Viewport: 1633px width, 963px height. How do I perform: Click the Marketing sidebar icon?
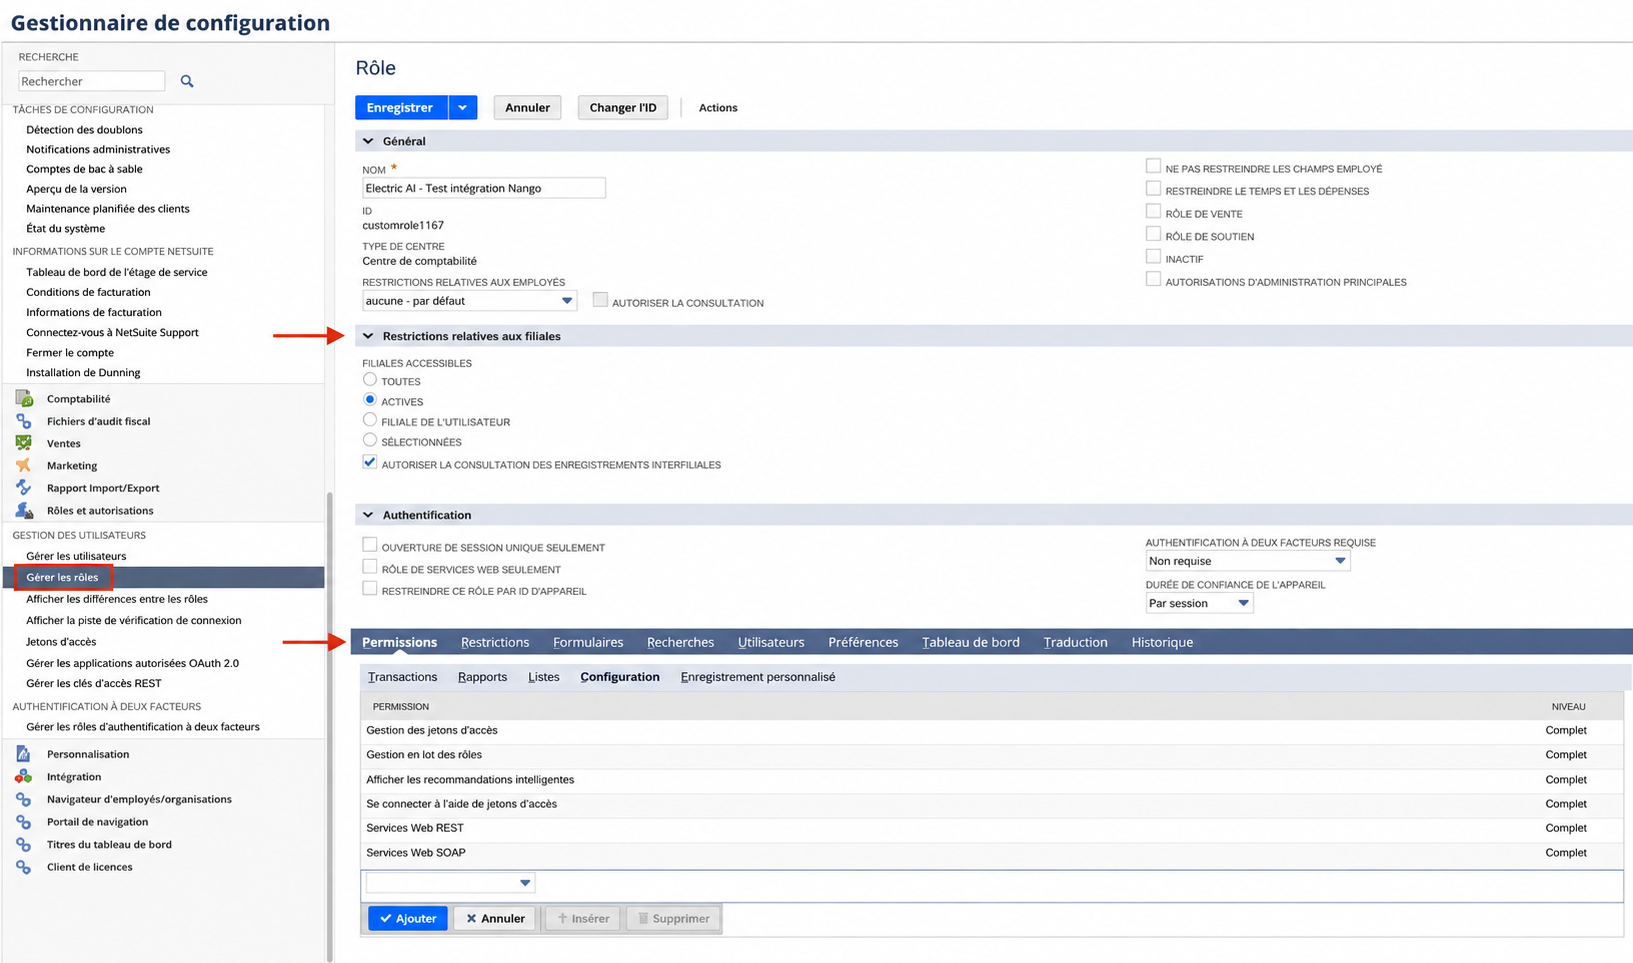(x=24, y=465)
